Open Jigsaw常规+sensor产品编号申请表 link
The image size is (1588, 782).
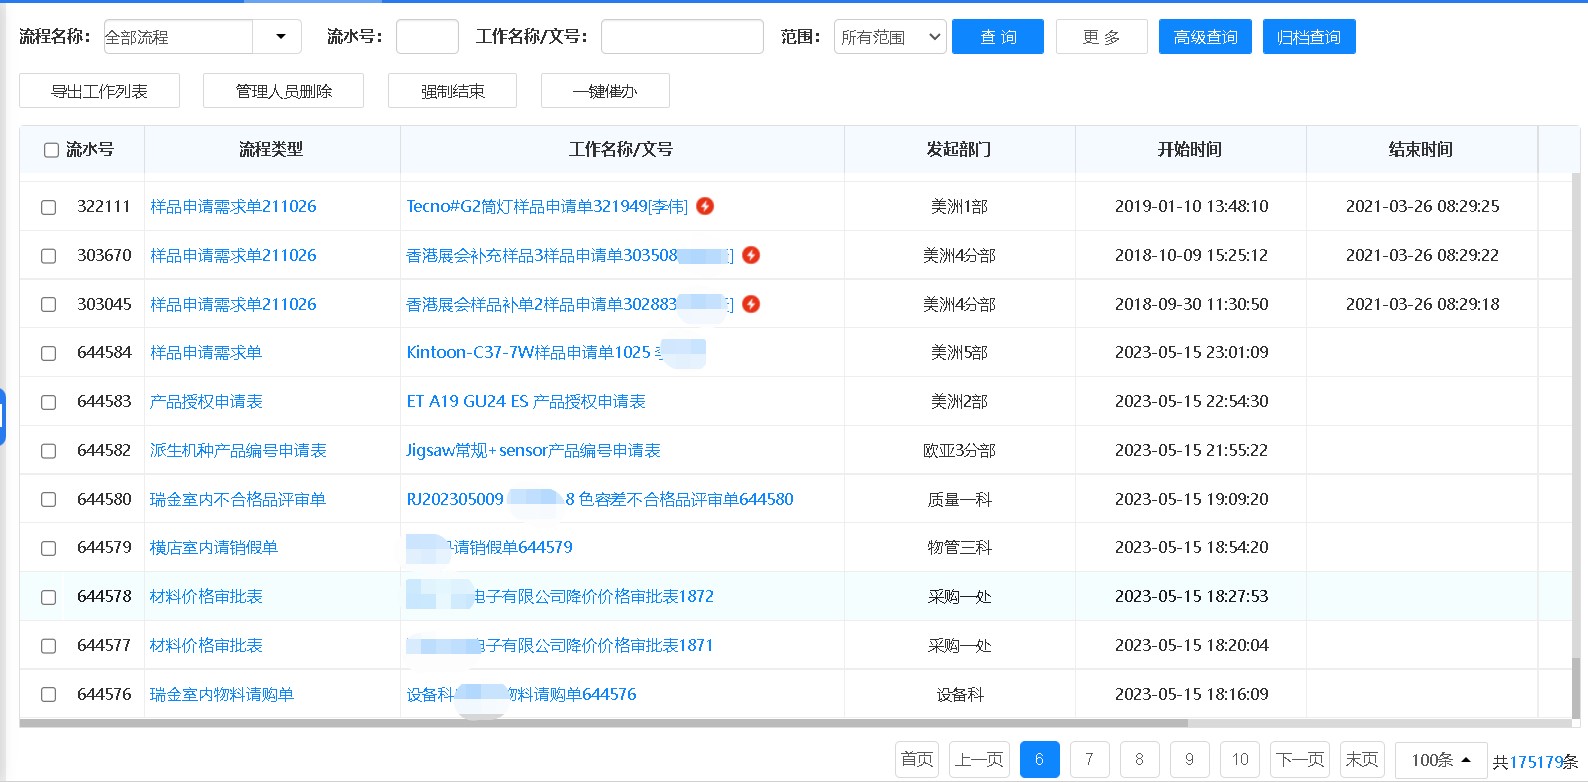pos(533,450)
